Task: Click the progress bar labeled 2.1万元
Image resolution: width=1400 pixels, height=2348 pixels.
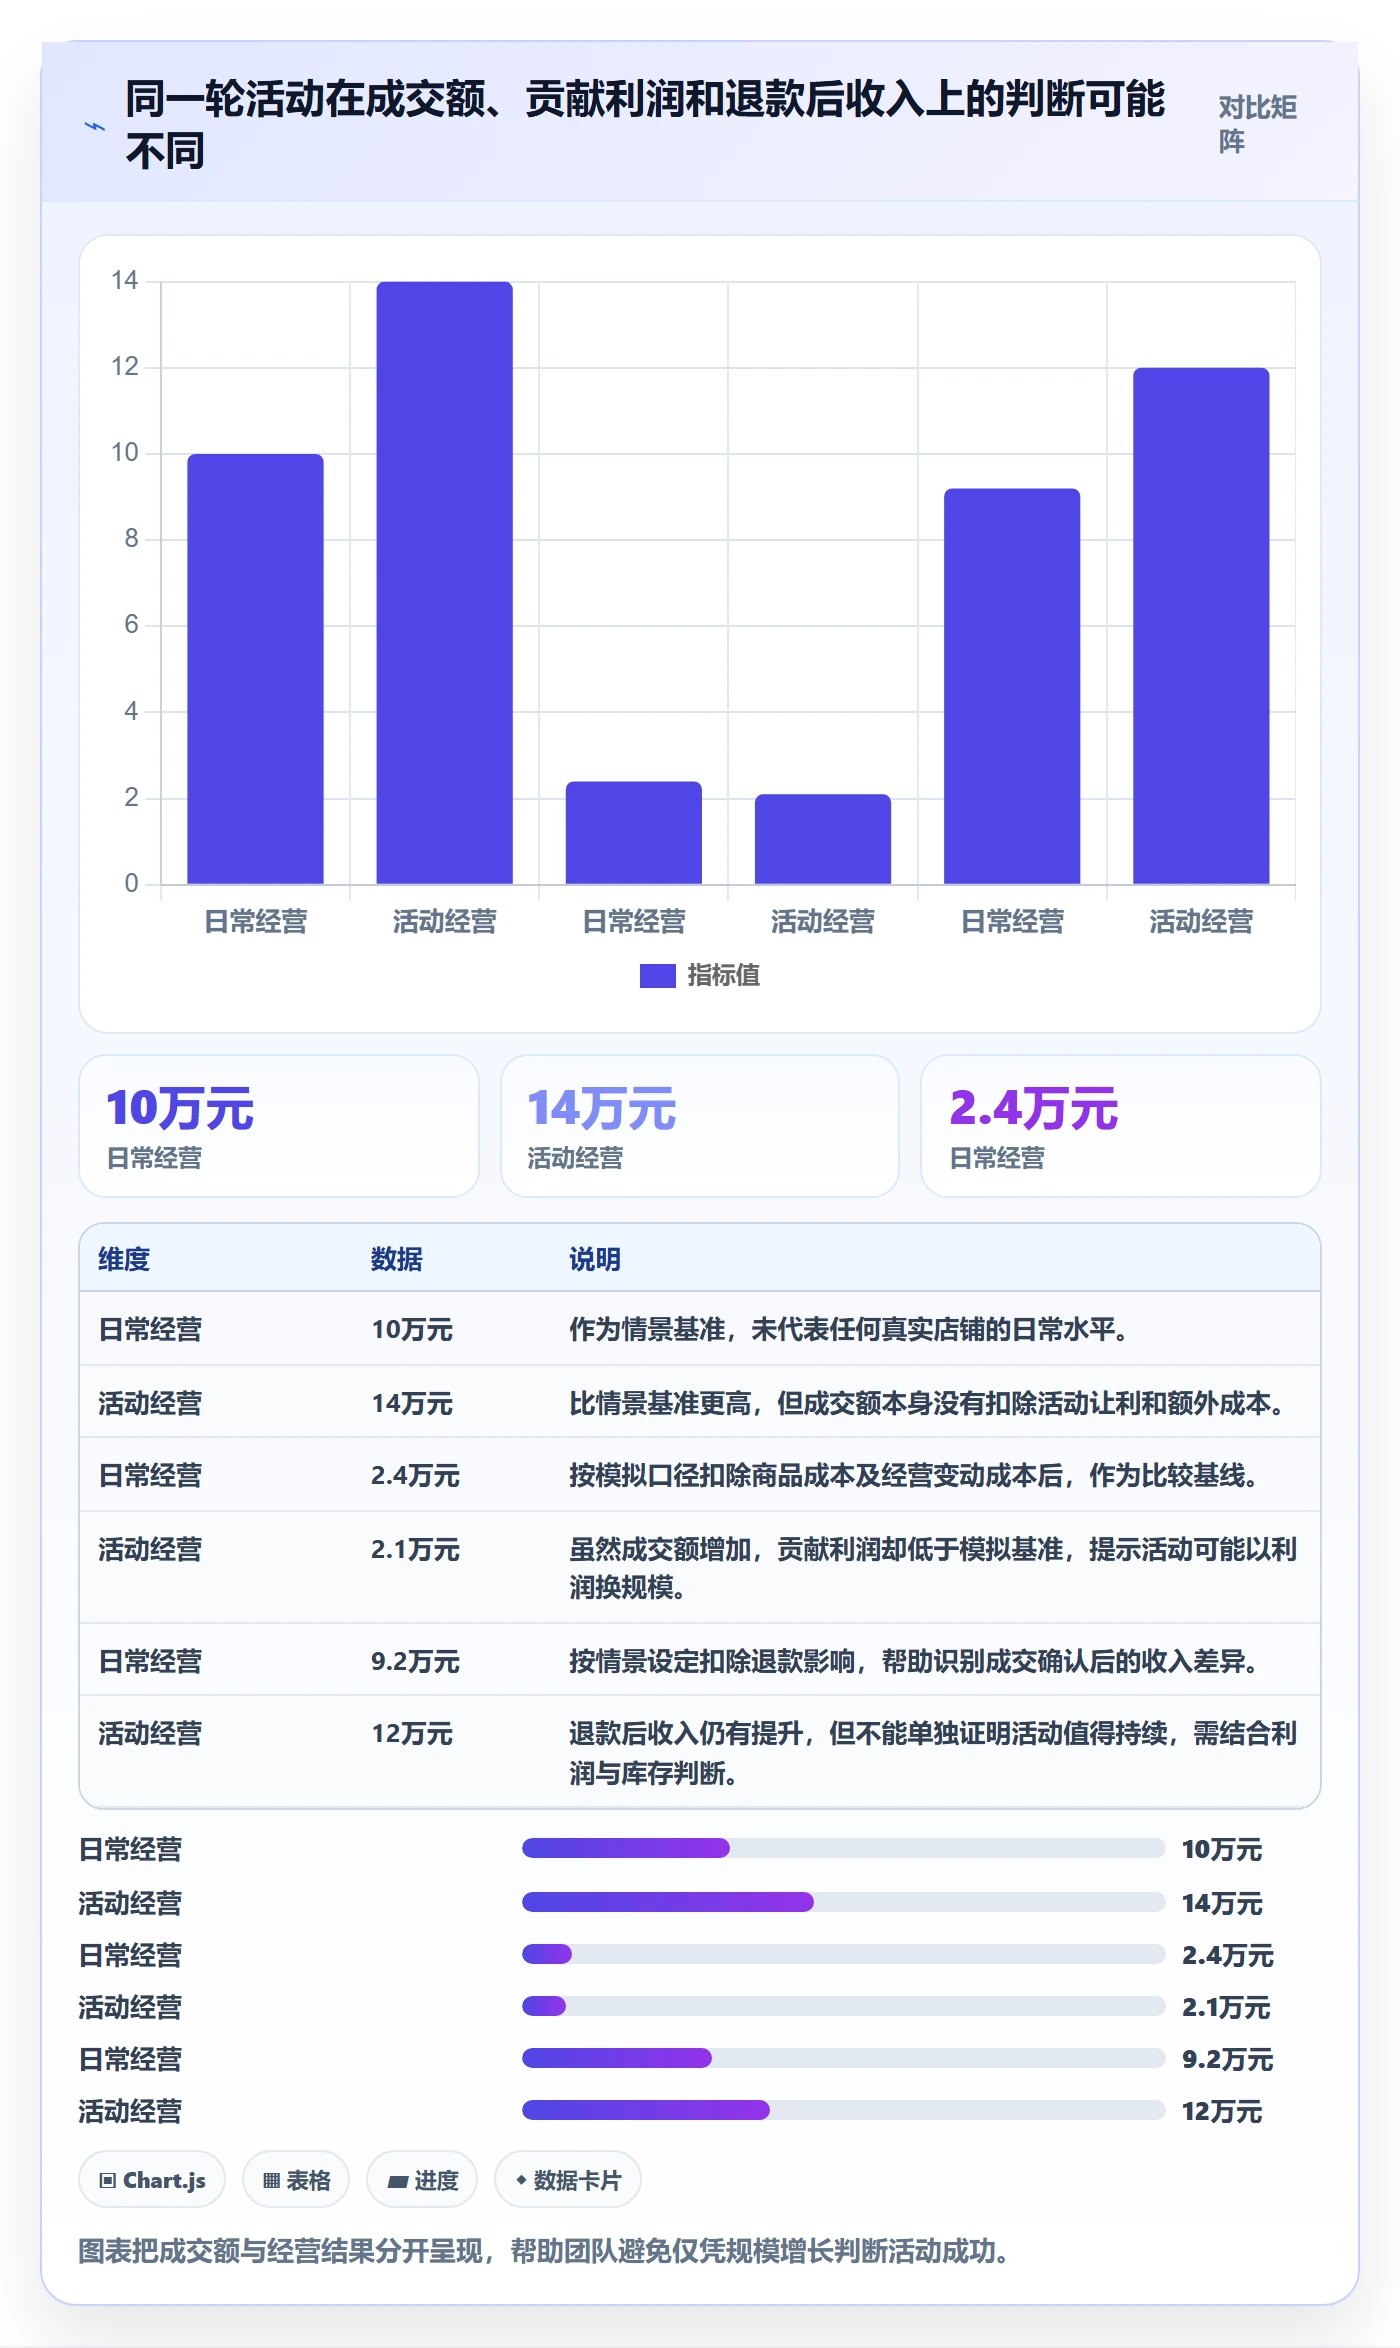Action: 843,2006
